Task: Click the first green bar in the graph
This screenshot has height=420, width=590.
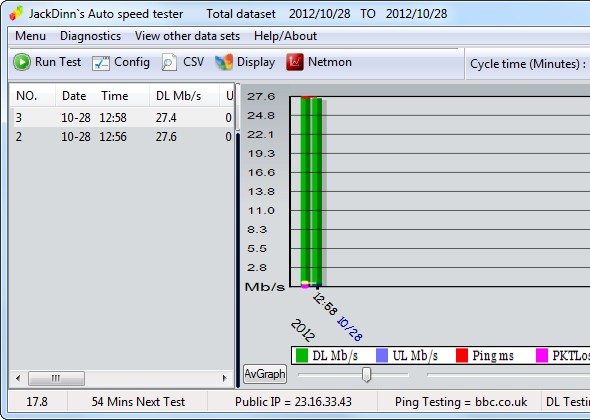Action: click(305, 191)
